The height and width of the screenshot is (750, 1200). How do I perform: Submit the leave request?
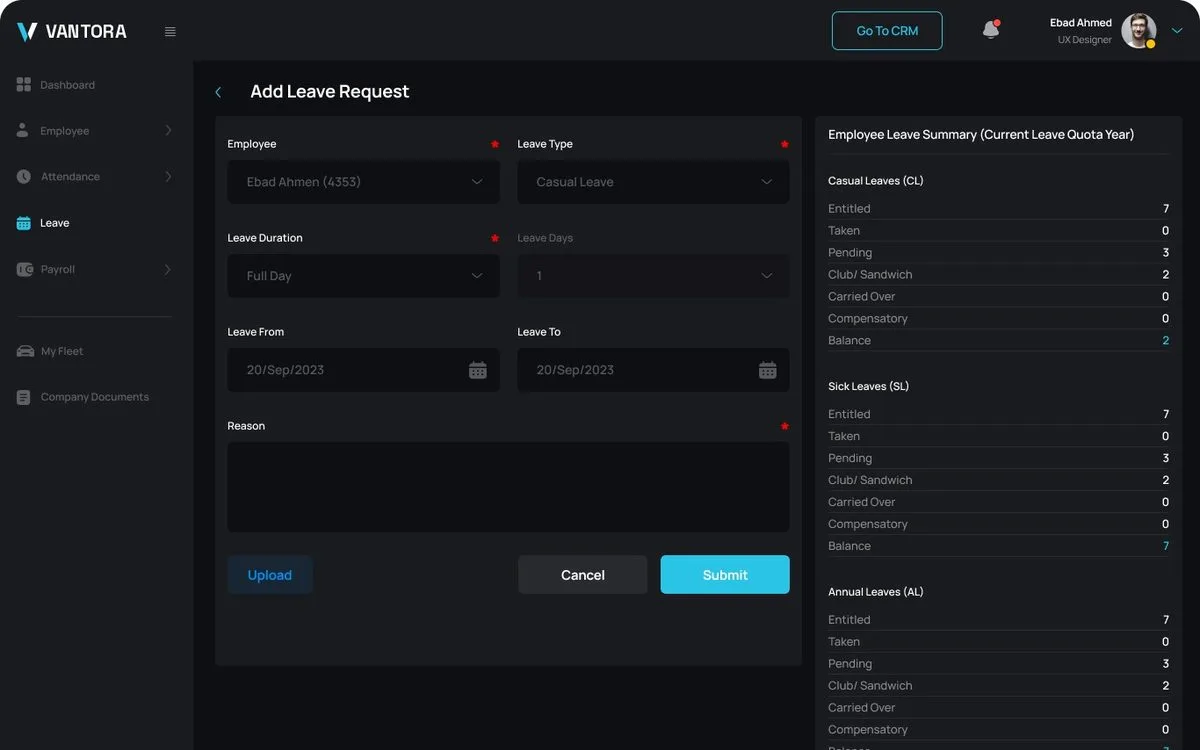[725, 575]
